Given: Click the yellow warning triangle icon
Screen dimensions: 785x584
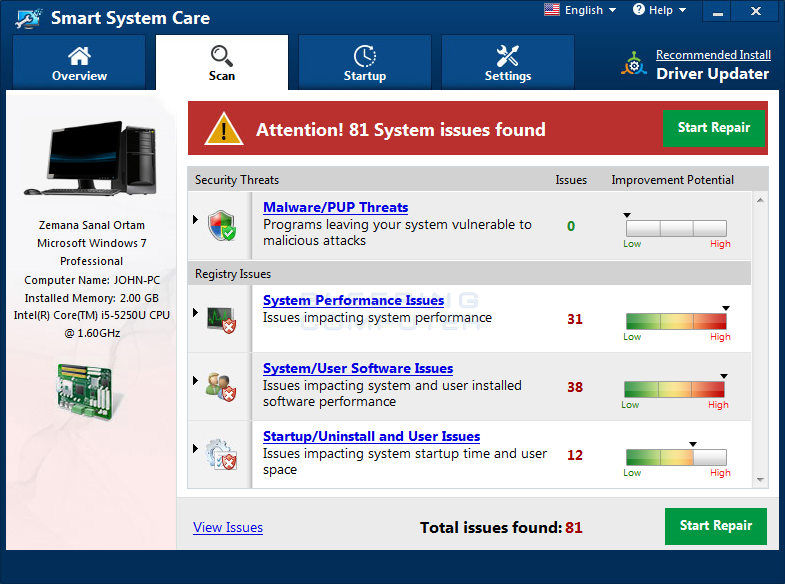Looking at the screenshot, I should click(224, 129).
